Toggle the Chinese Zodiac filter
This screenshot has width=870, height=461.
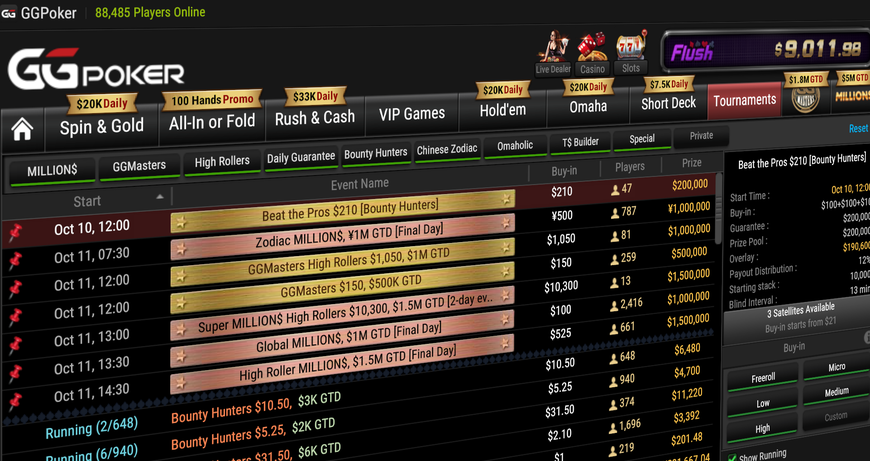pyautogui.click(x=447, y=150)
